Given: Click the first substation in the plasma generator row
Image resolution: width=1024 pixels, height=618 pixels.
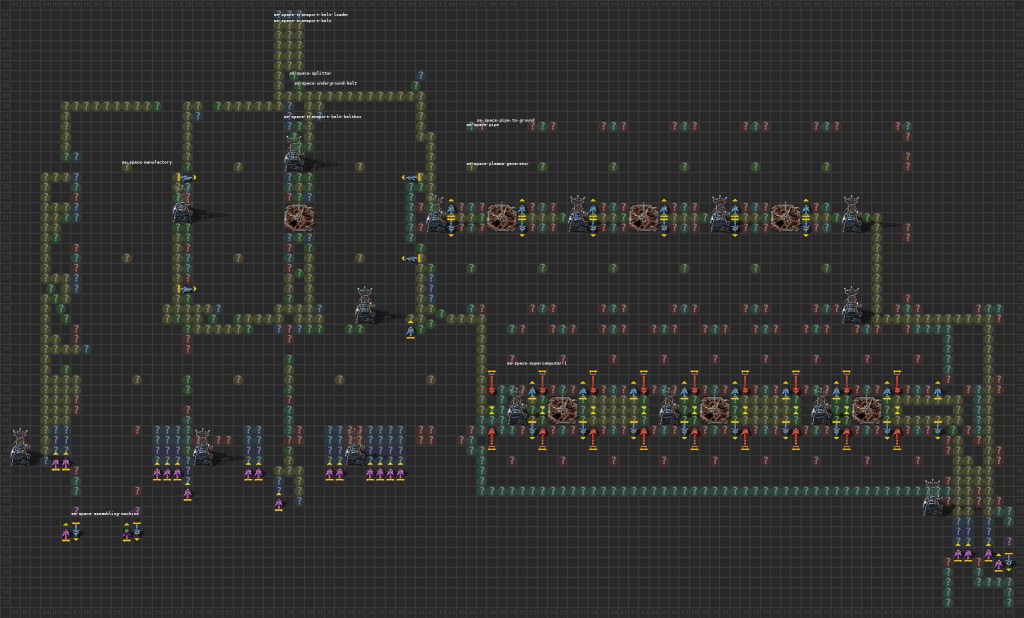Looking at the screenshot, I should pos(436,214).
